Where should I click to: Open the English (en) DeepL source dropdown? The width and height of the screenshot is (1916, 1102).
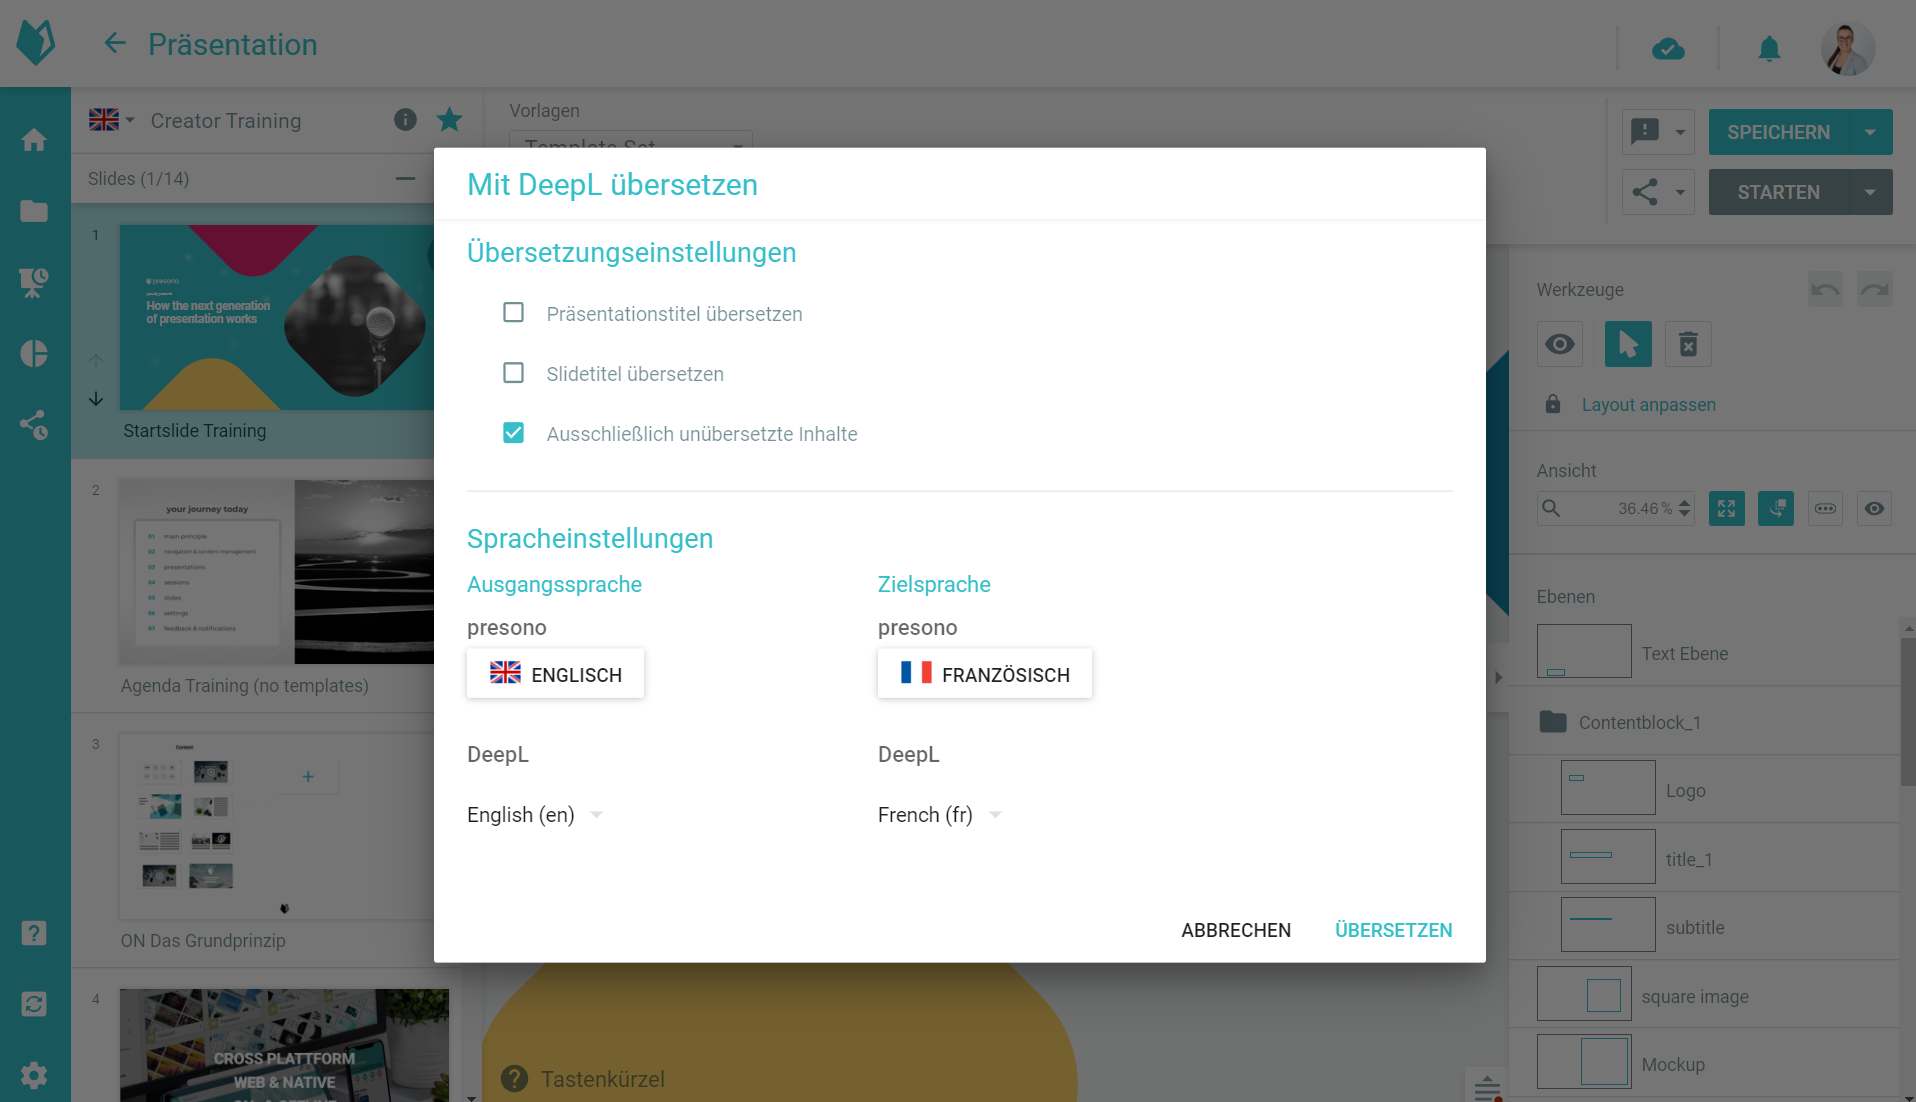click(x=535, y=815)
